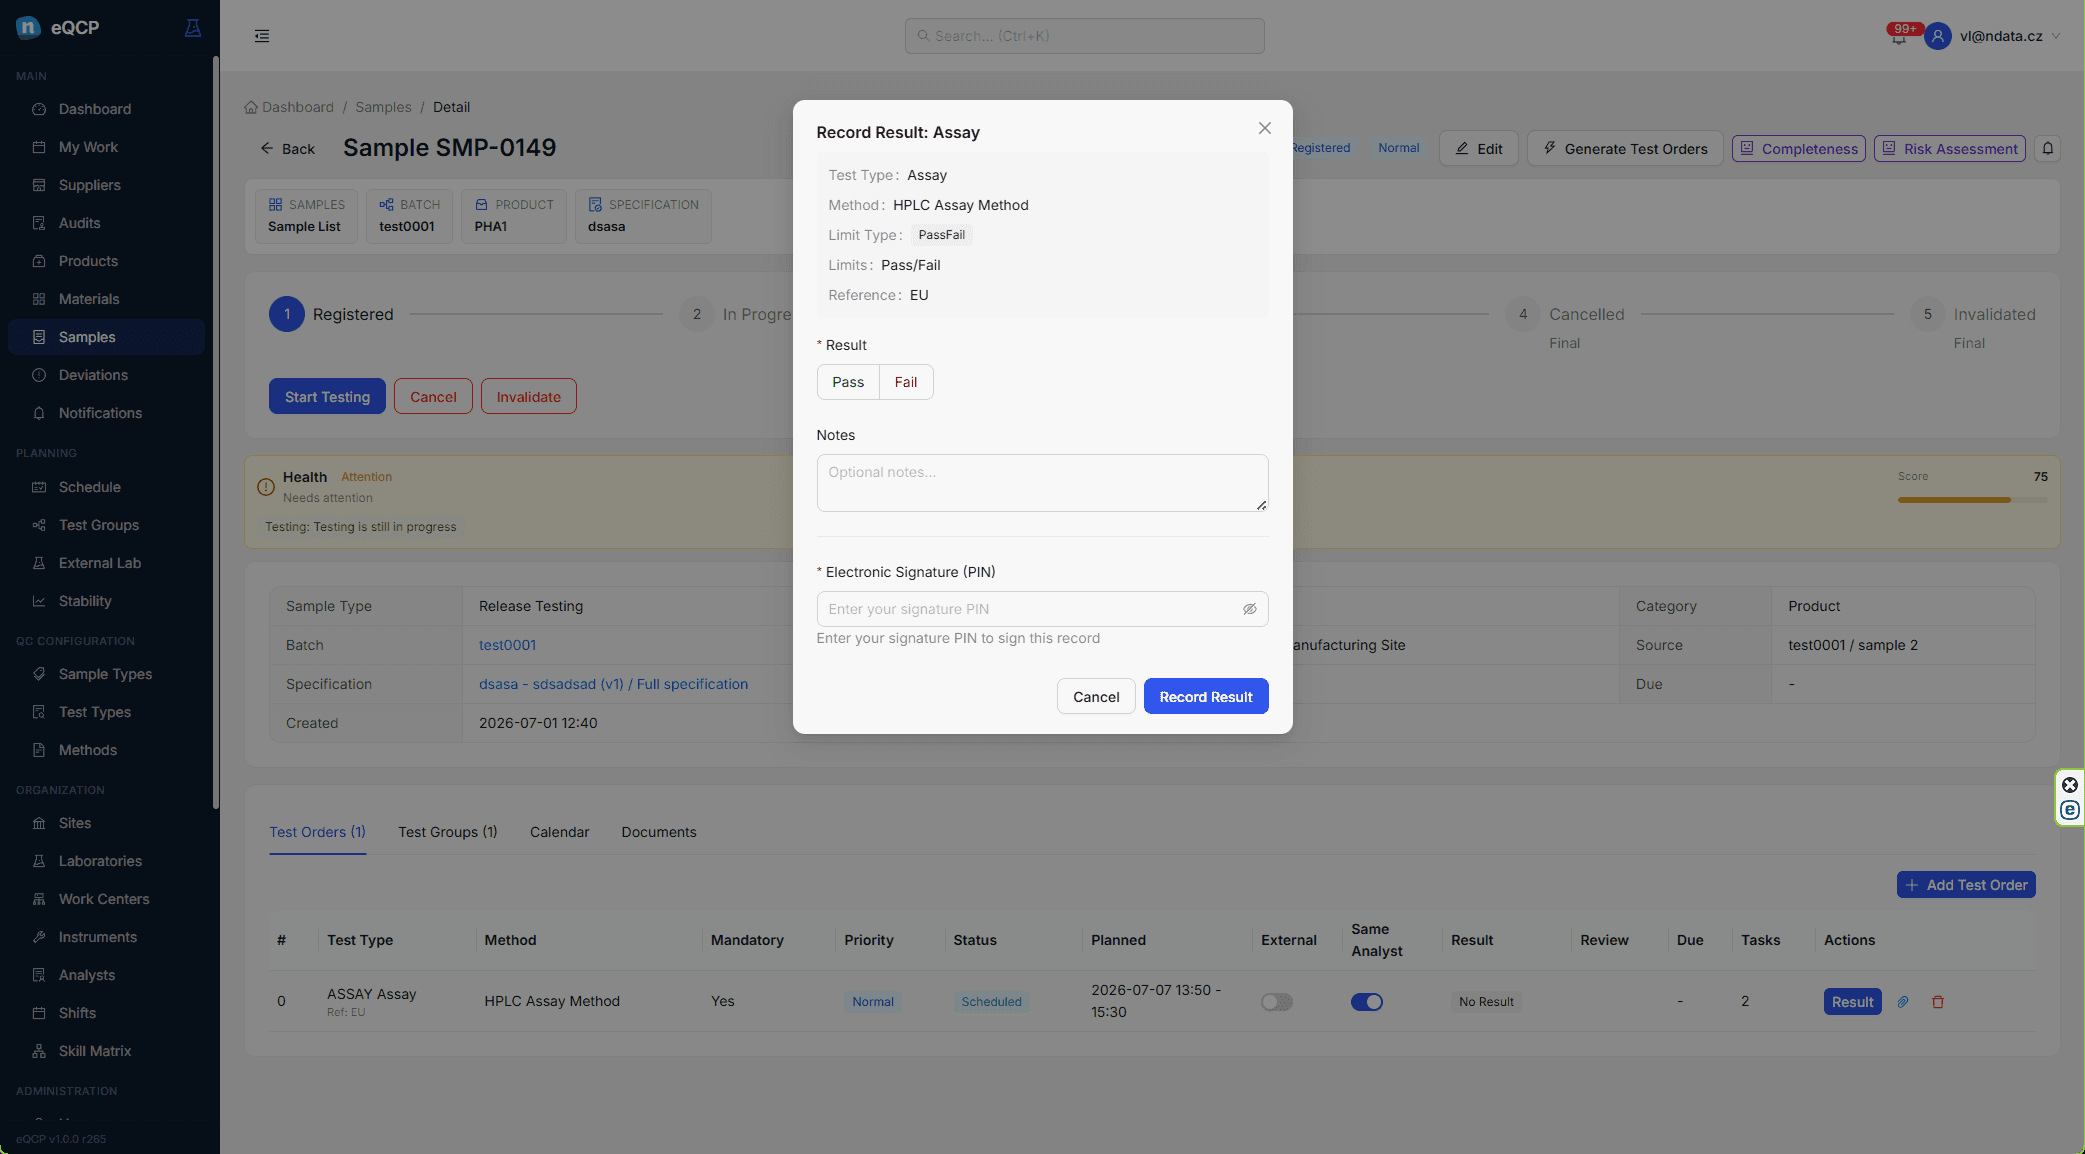Open My Work in sidebar
Image resolution: width=2085 pixels, height=1154 pixels.
pyautogui.click(x=88, y=147)
